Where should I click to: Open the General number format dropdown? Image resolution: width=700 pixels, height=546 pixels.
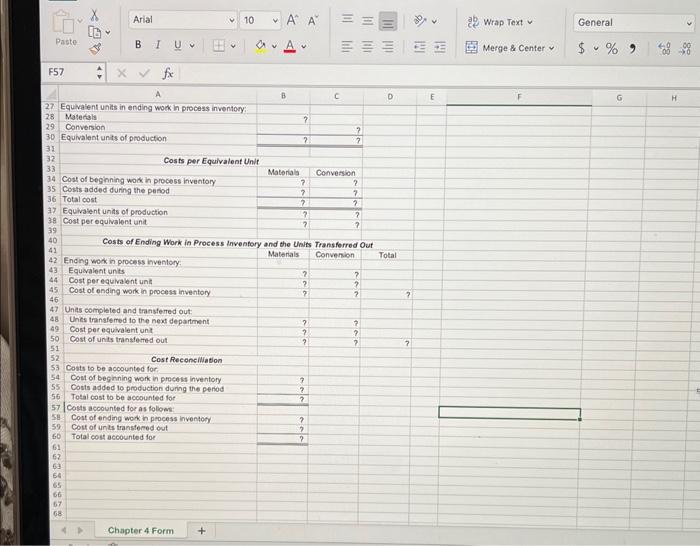689,23
